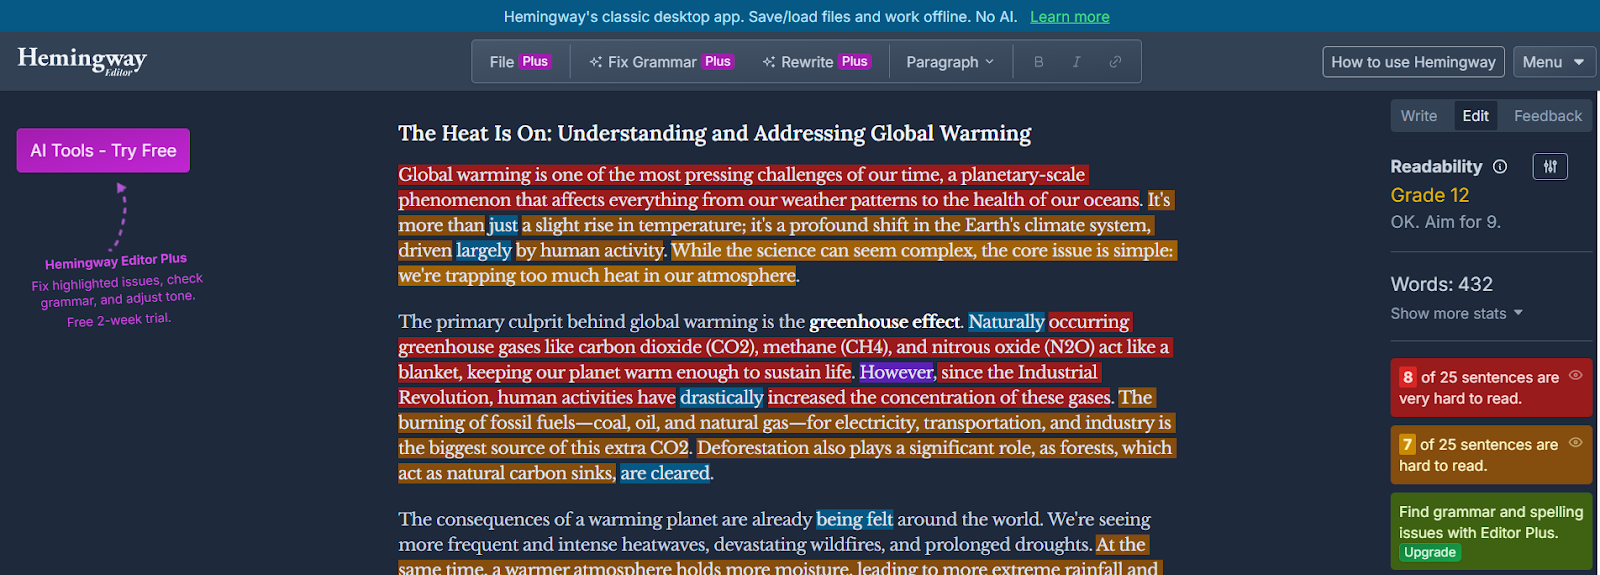Click the Hemingway Editor logo
1600x575 pixels.
pyautogui.click(x=82, y=61)
